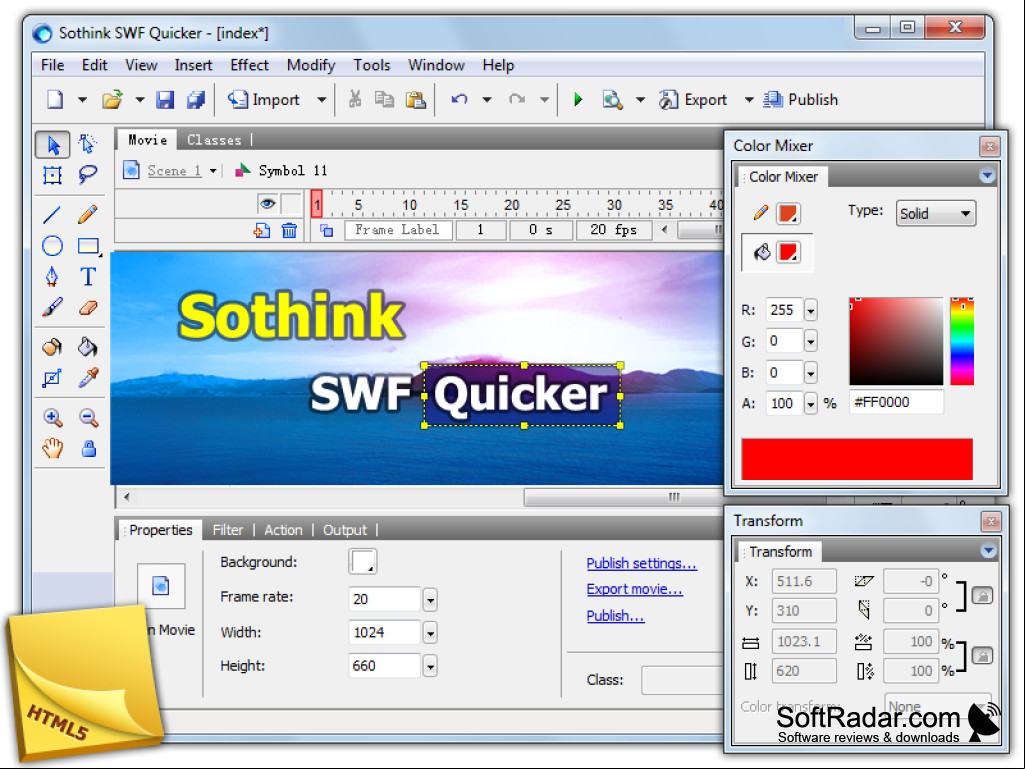Click the Undo arrow icon
The image size is (1025, 769).
460,99
